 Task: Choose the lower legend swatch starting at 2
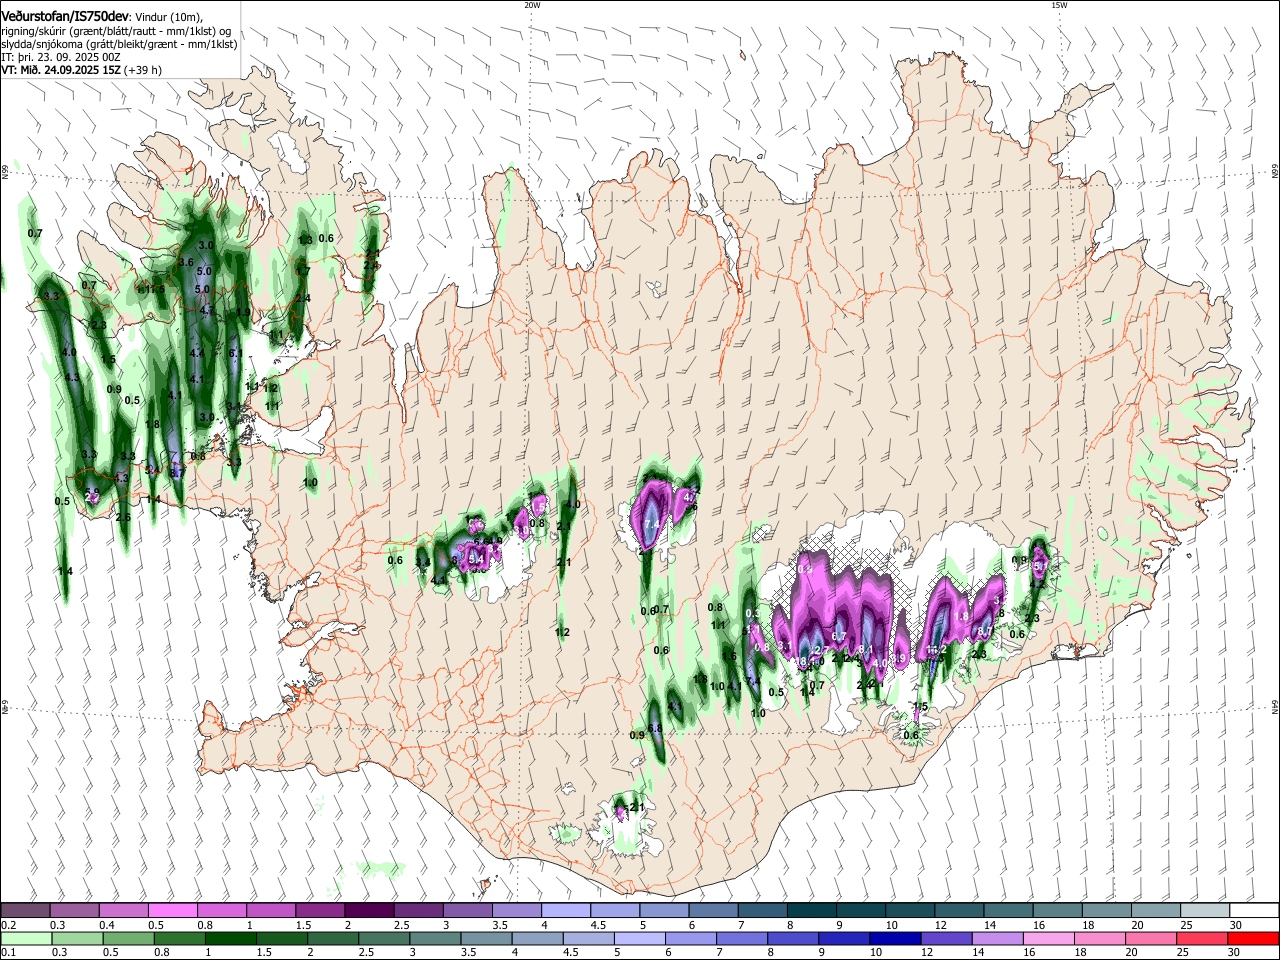coord(332,938)
